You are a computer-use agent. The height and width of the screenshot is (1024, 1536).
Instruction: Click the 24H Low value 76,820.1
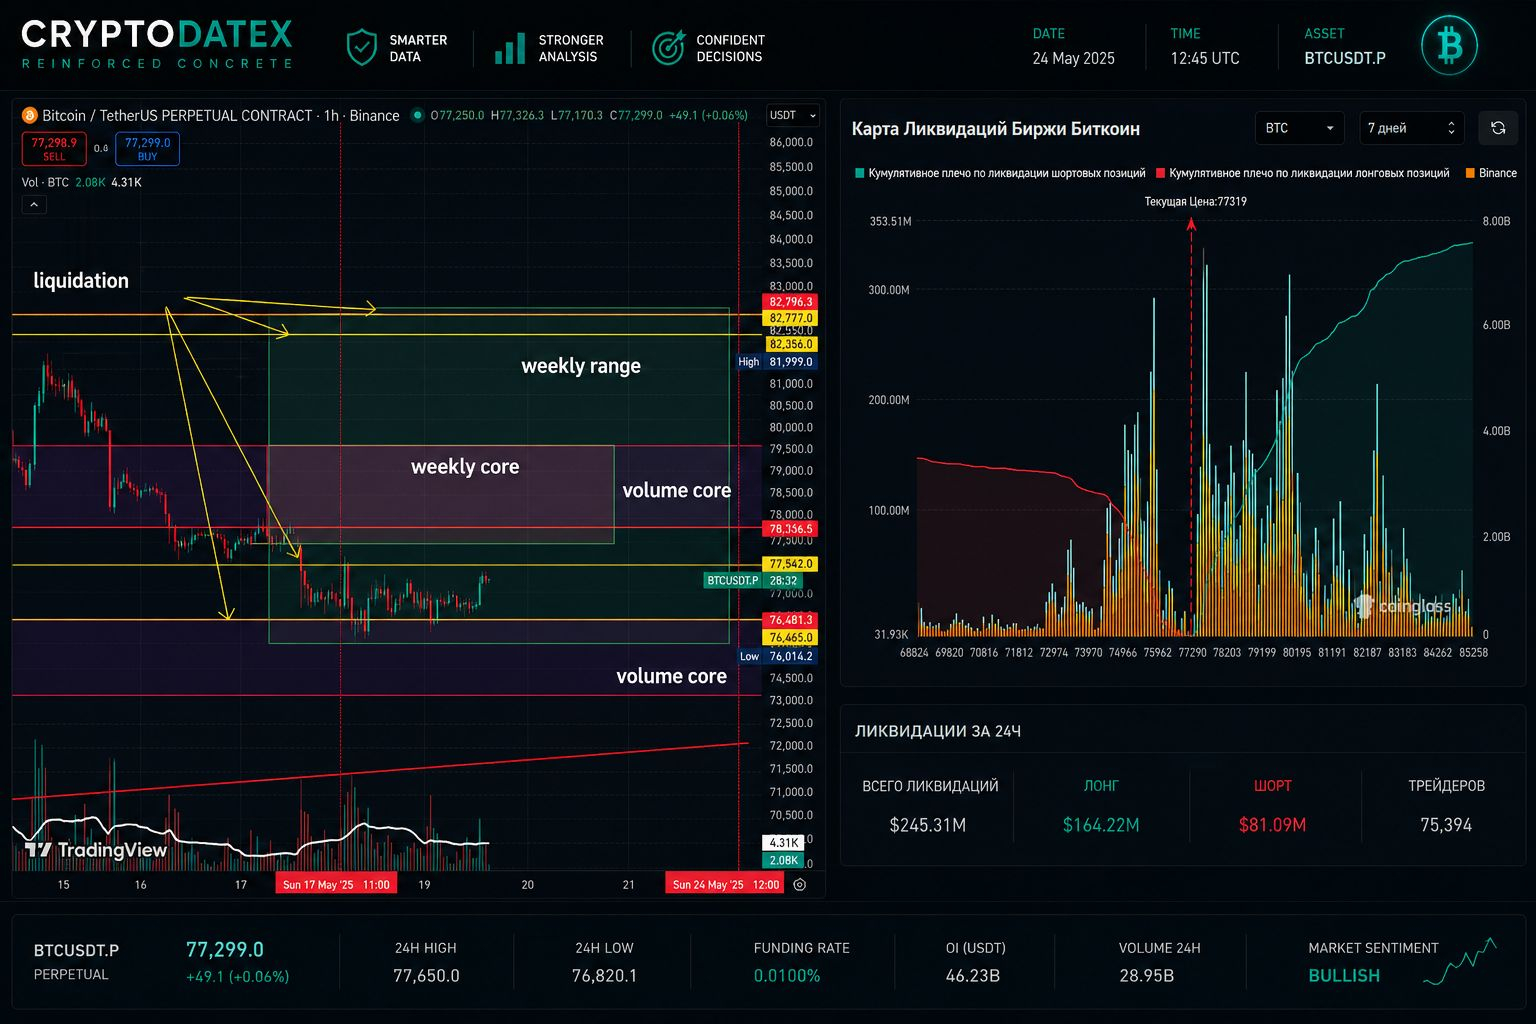tap(604, 975)
